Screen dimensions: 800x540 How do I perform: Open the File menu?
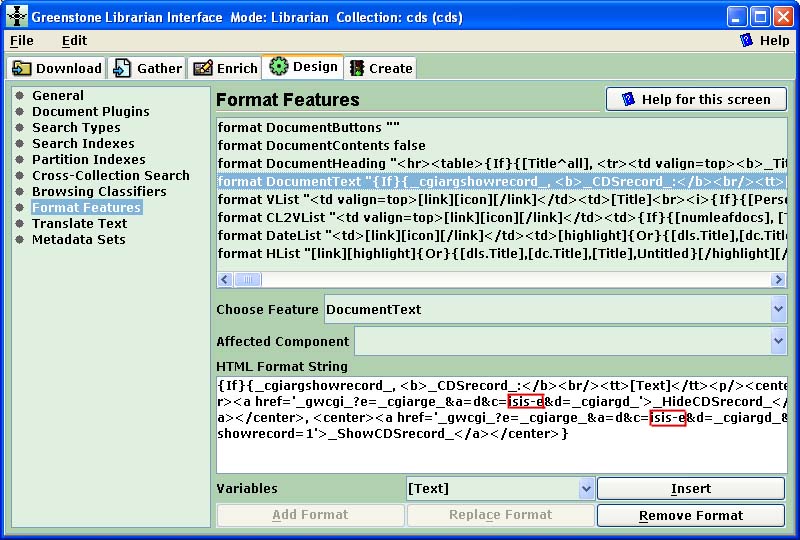(21, 41)
